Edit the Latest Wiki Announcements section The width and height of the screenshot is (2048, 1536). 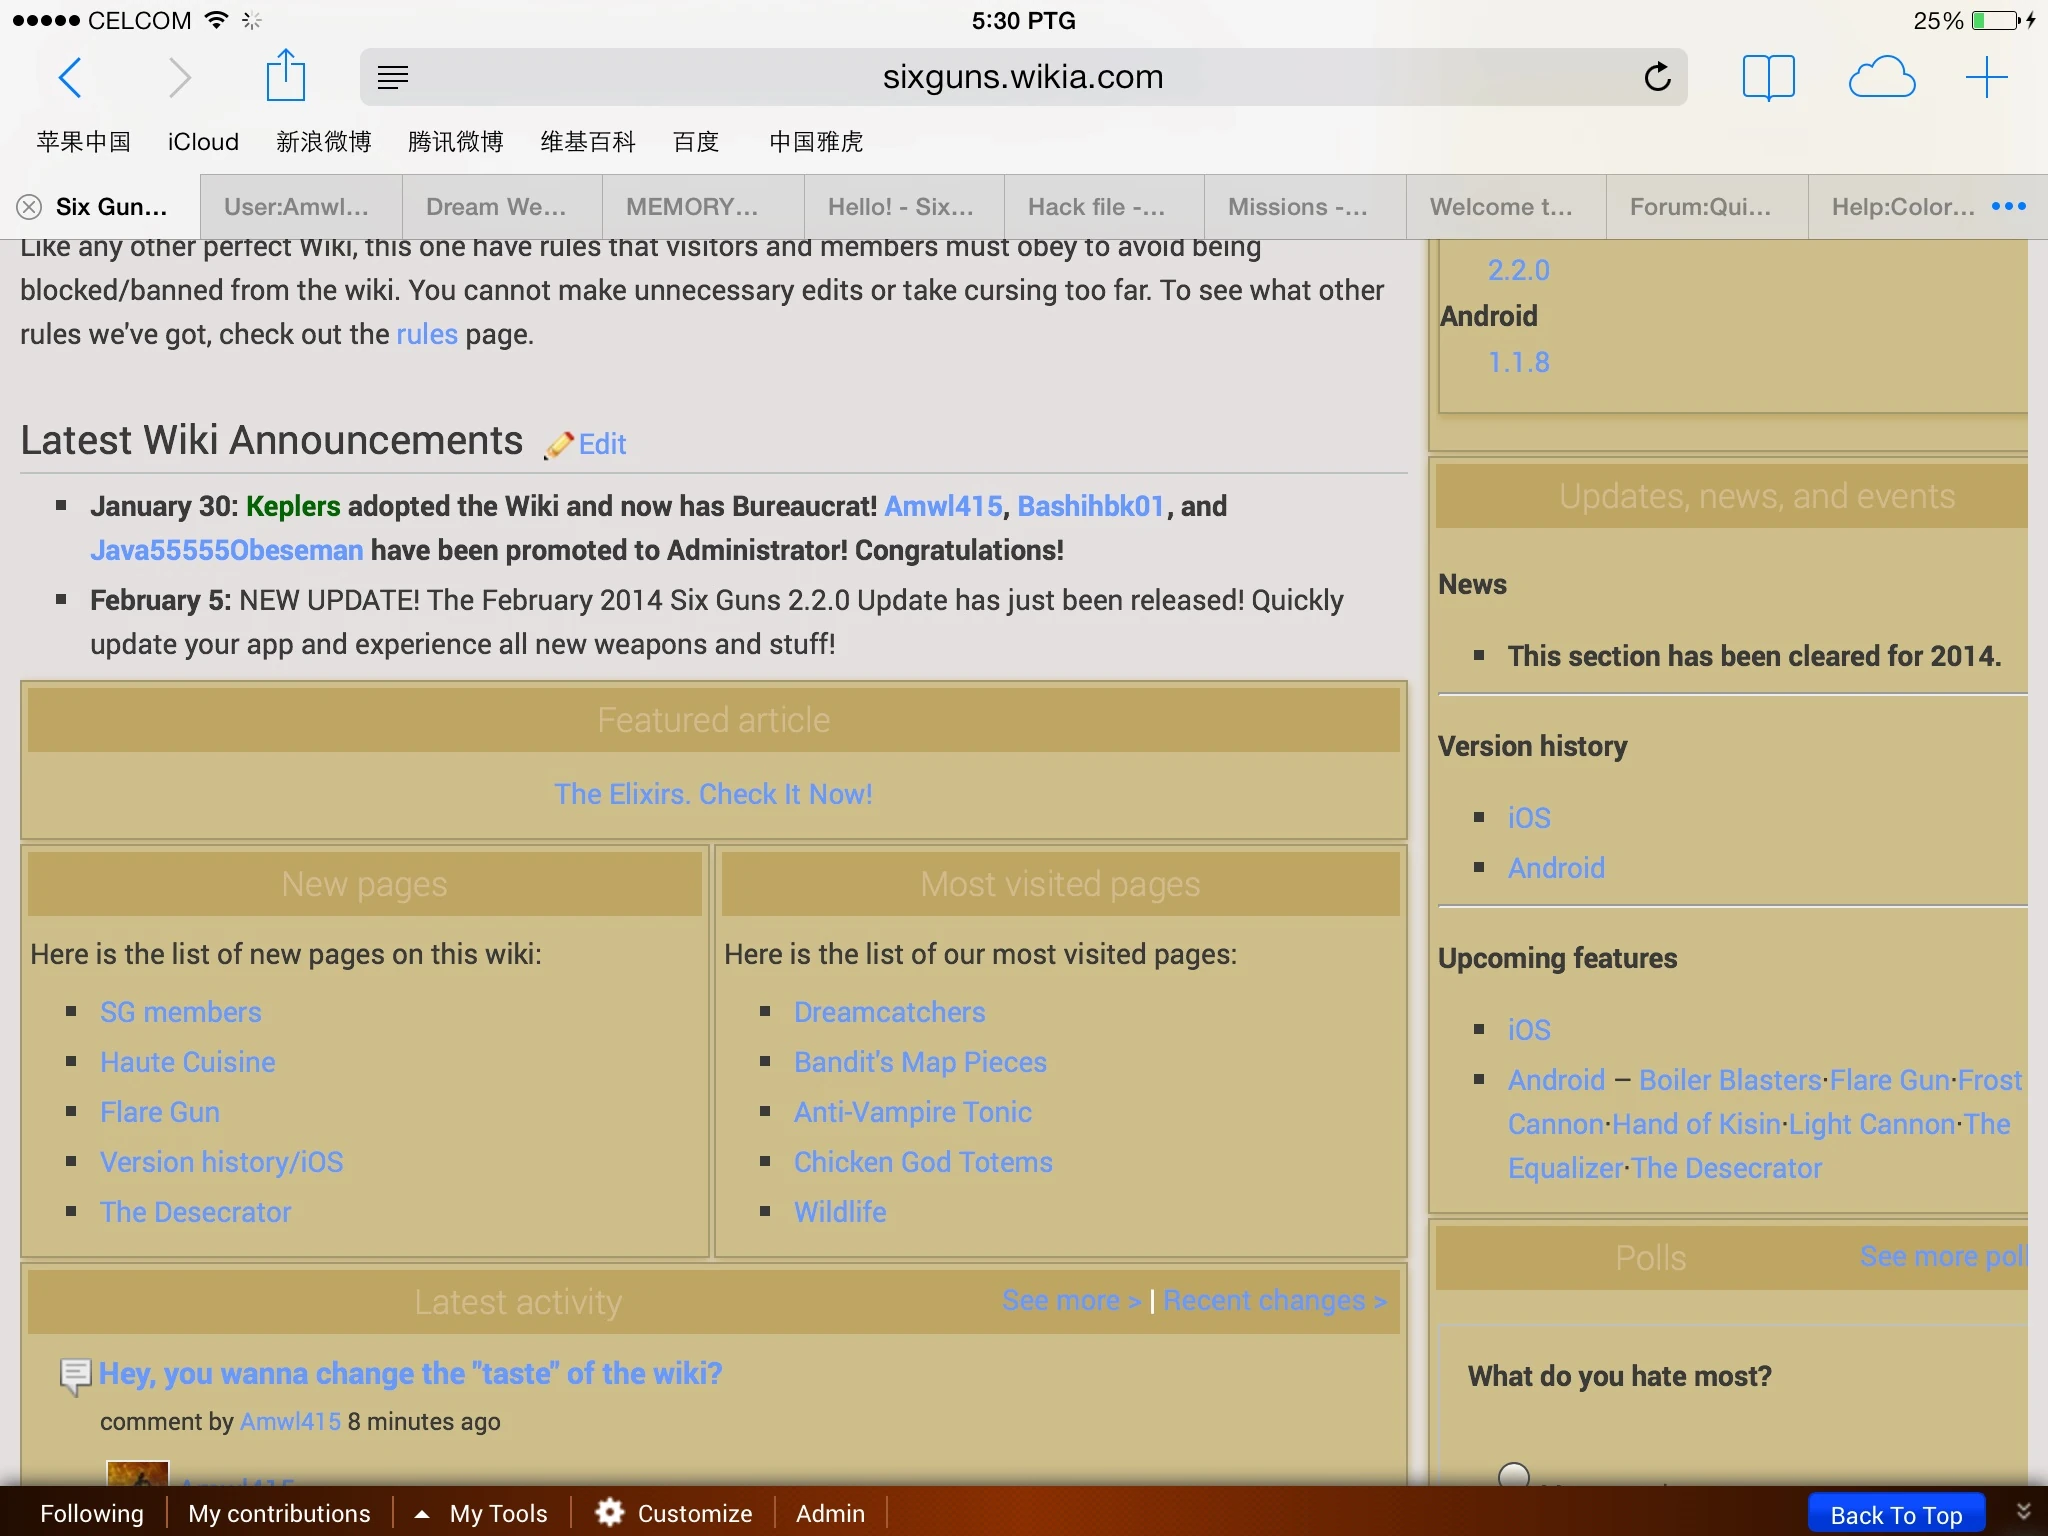pyautogui.click(x=601, y=444)
